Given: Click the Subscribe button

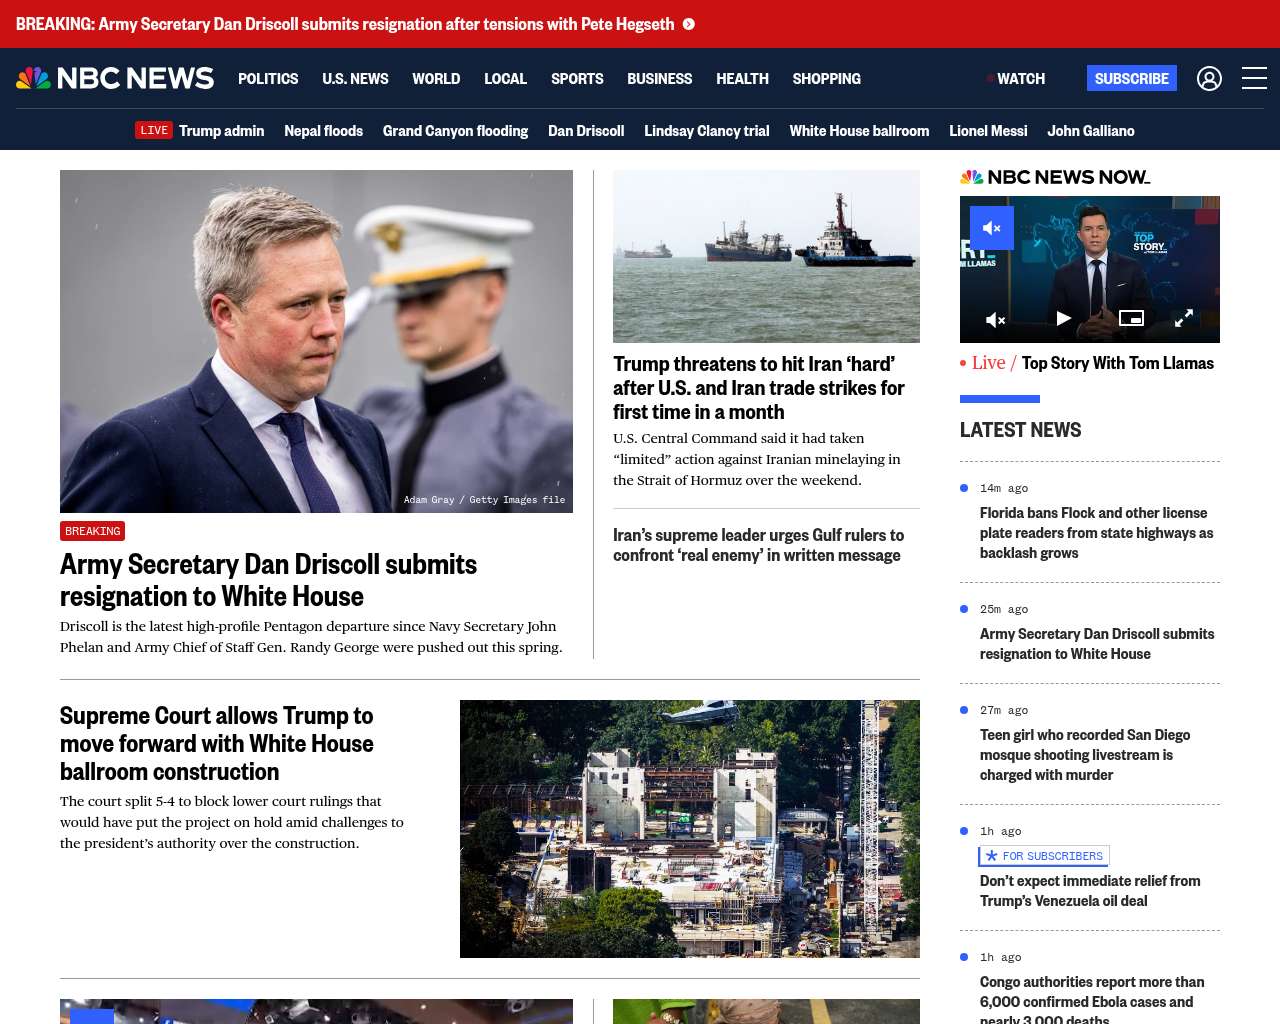Looking at the screenshot, I should click(1132, 78).
